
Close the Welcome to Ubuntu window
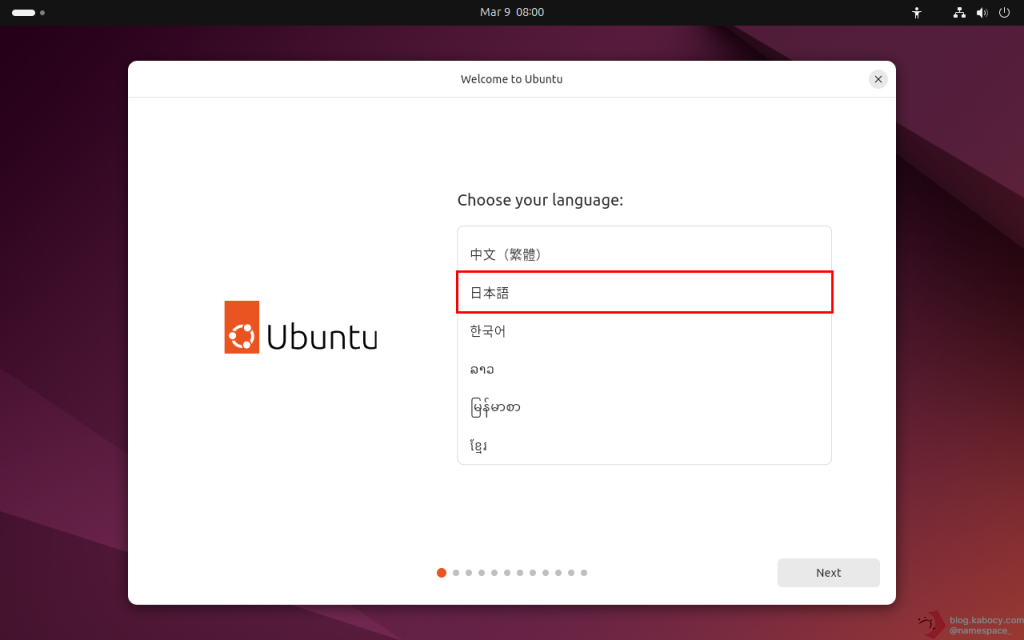coord(878,79)
